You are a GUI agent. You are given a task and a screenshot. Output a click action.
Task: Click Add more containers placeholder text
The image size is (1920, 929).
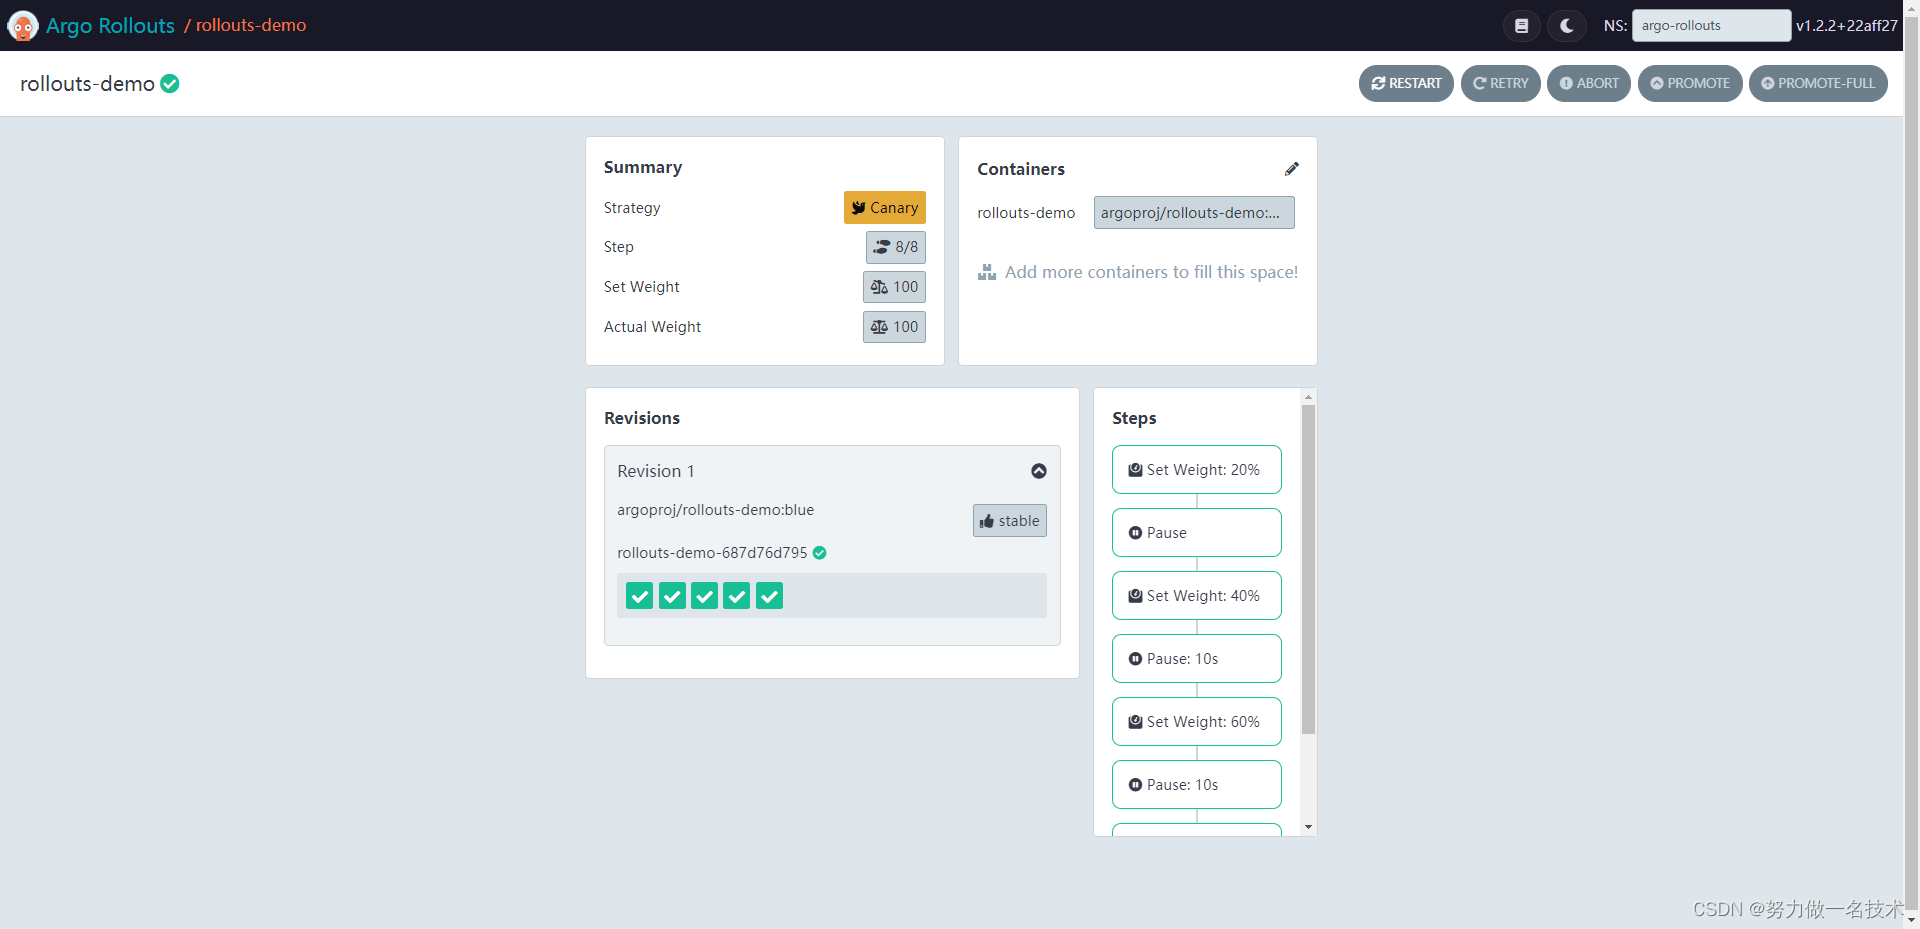tap(1151, 272)
